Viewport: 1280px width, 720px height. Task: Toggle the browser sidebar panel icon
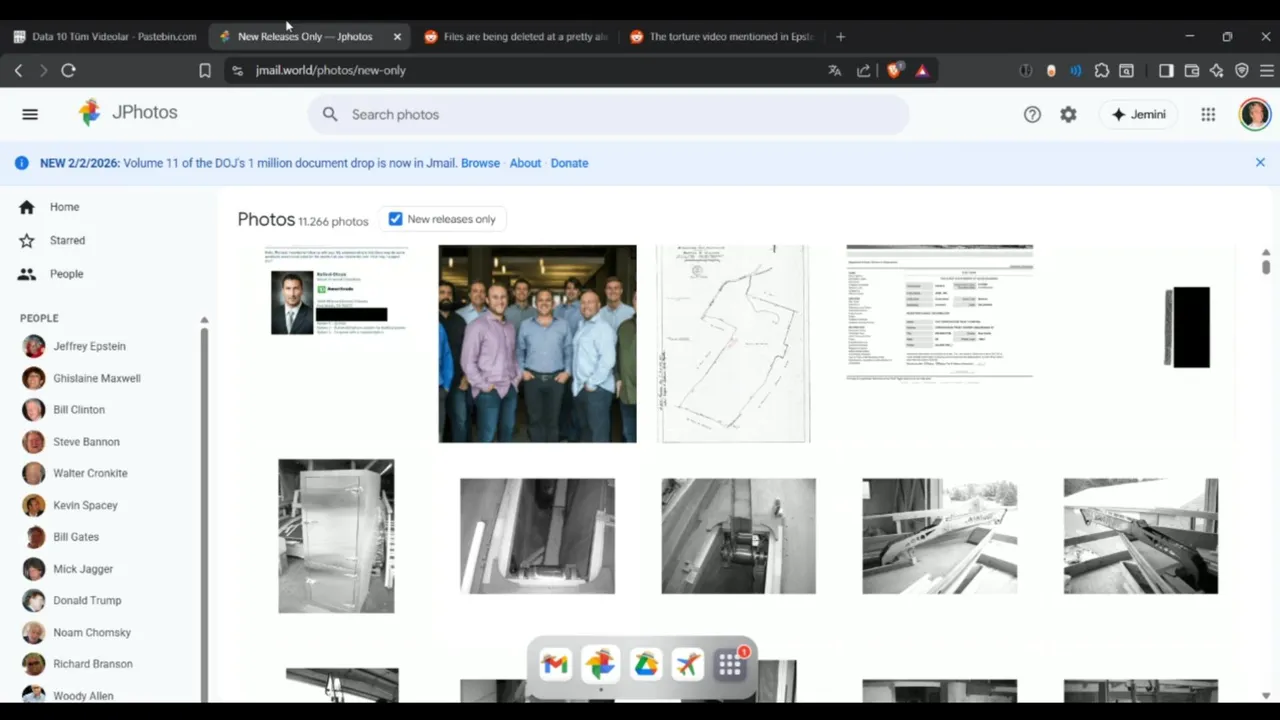(1166, 70)
